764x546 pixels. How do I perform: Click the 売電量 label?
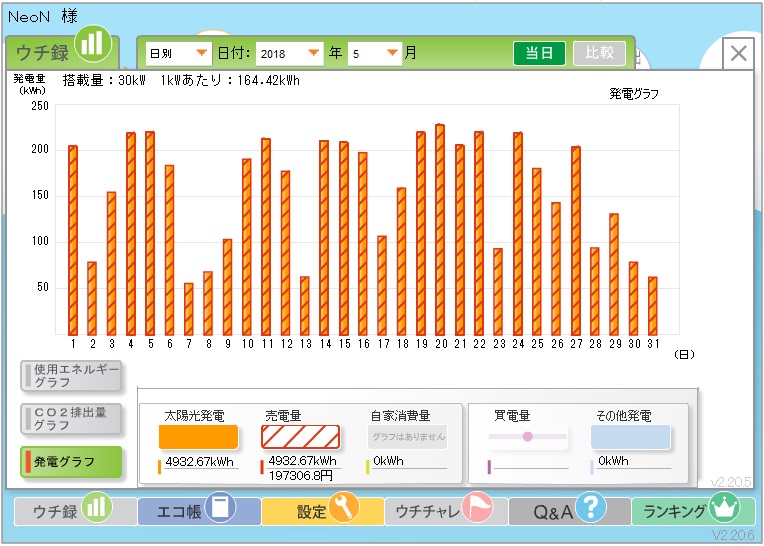pos(284,416)
